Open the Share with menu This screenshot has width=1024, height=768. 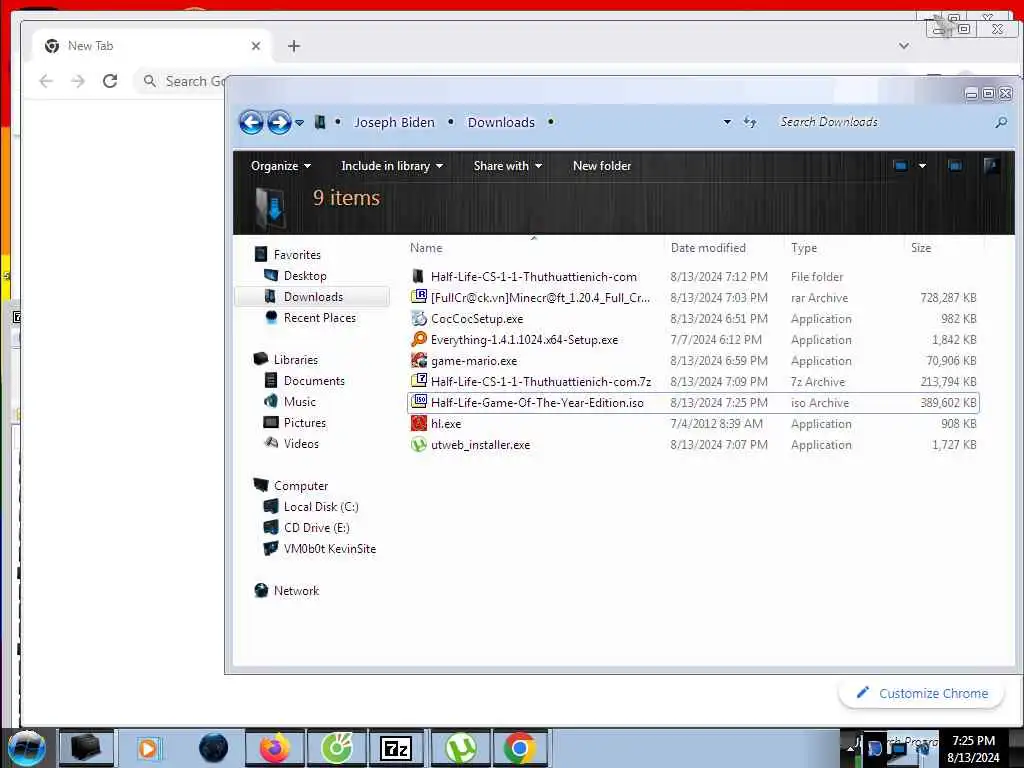pos(507,166)
